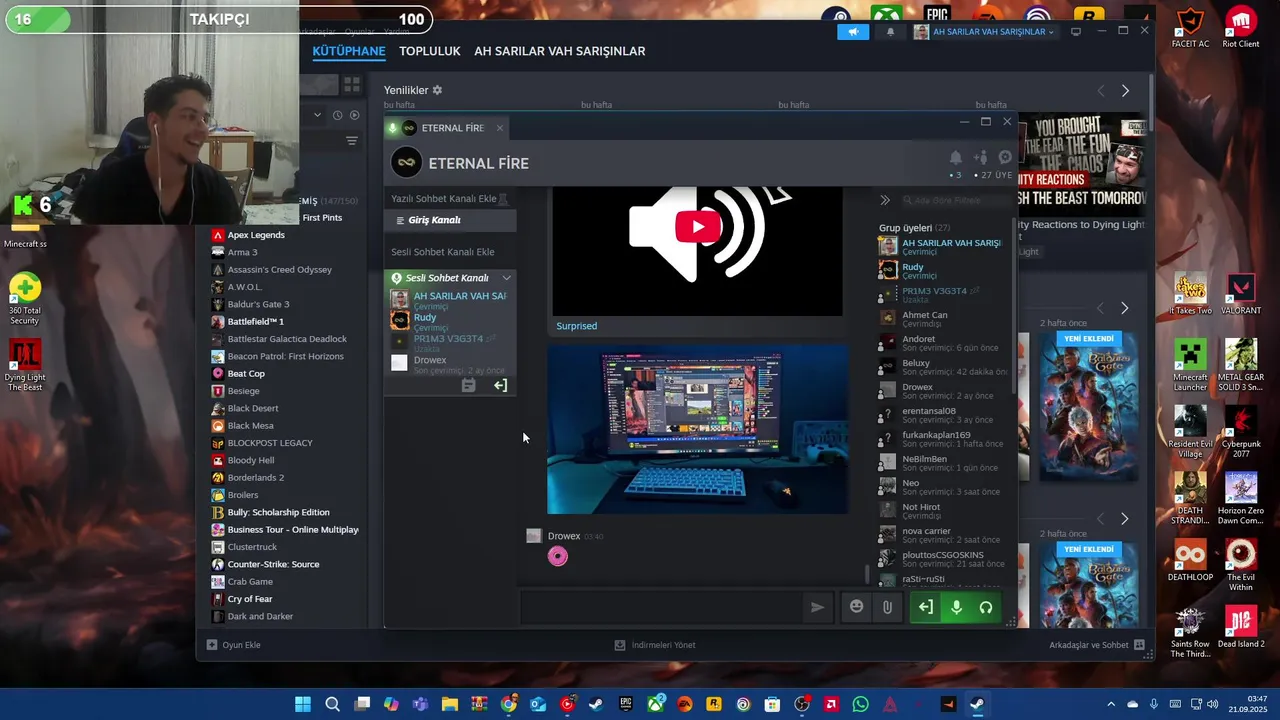This screenshot has height=720, width=1280.
Task: Open AH SARILAR VAH SARIŞINLAR profile tab
Action: [560, 51]
